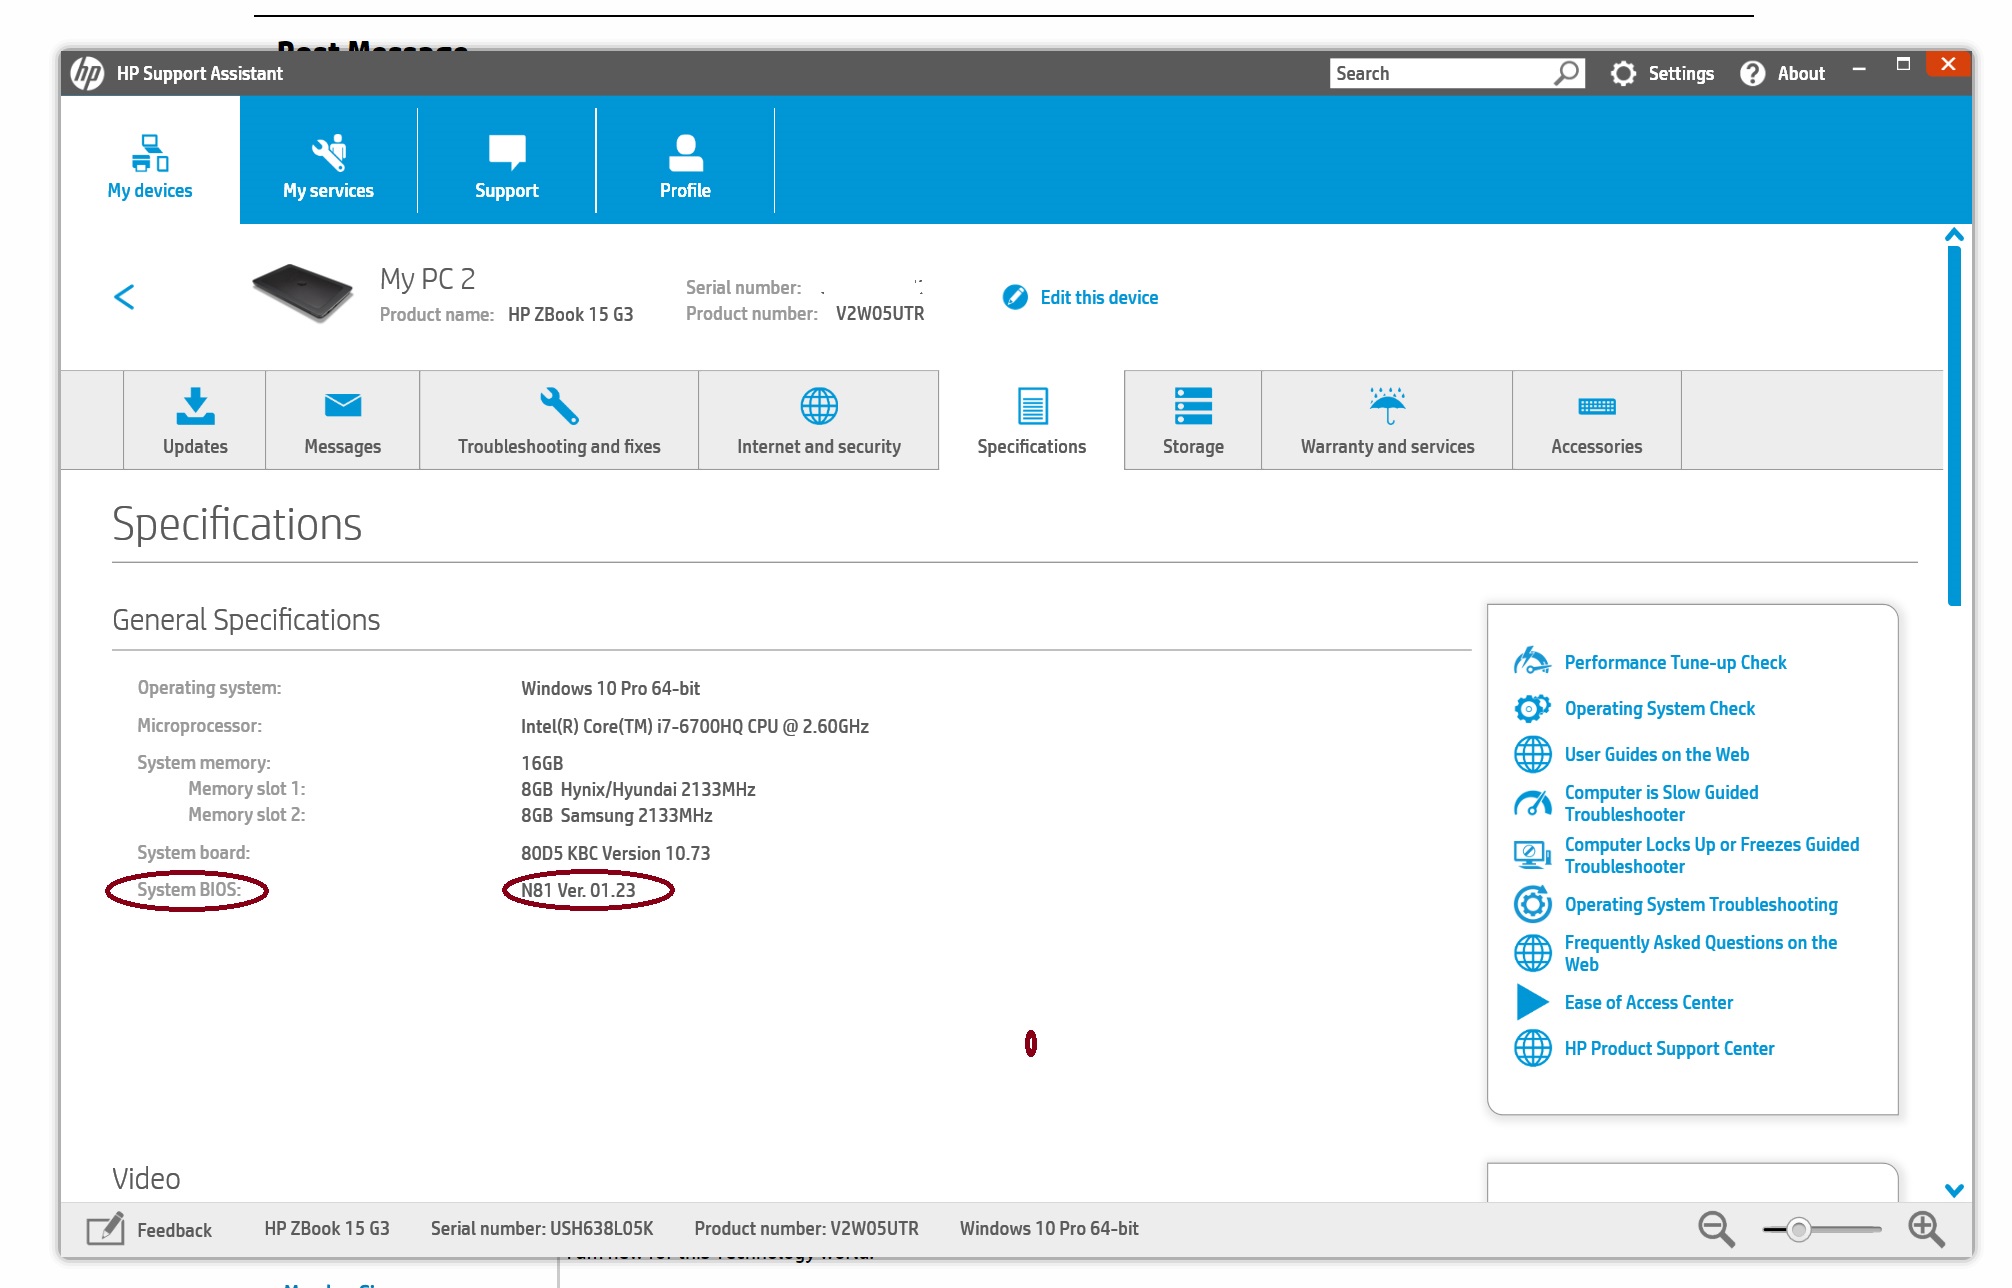This screenshot has width=2012, height=1288.
Task: Click Serial number USH638L05K in status bar
Action: tap(541, 1228)
